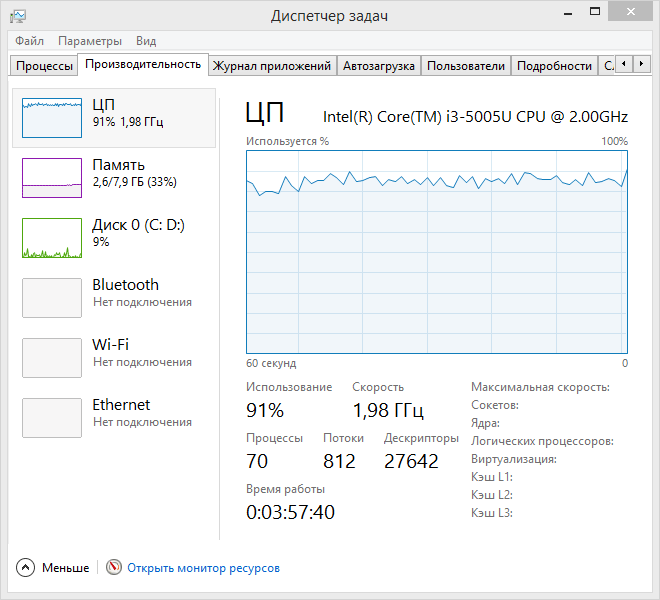Click the Логических процессоров: label
660x600 pixels.
542,441
